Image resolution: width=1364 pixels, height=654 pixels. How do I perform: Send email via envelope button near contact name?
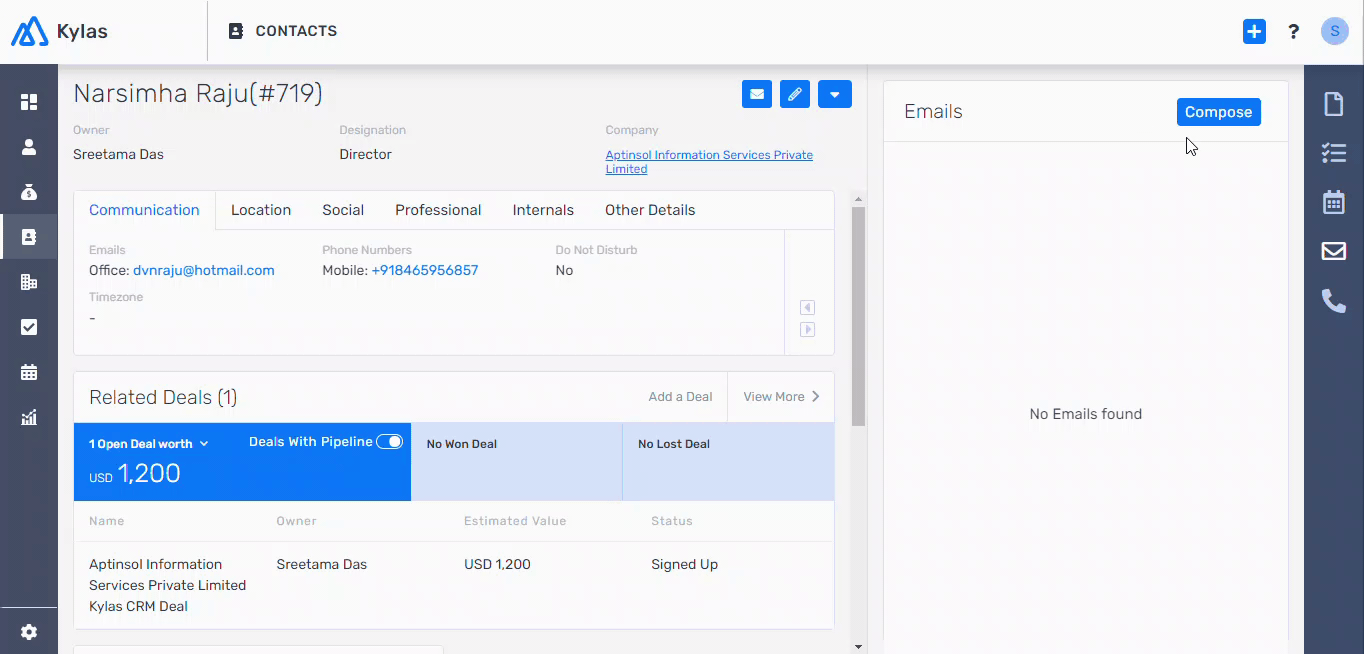click(757, 95)
